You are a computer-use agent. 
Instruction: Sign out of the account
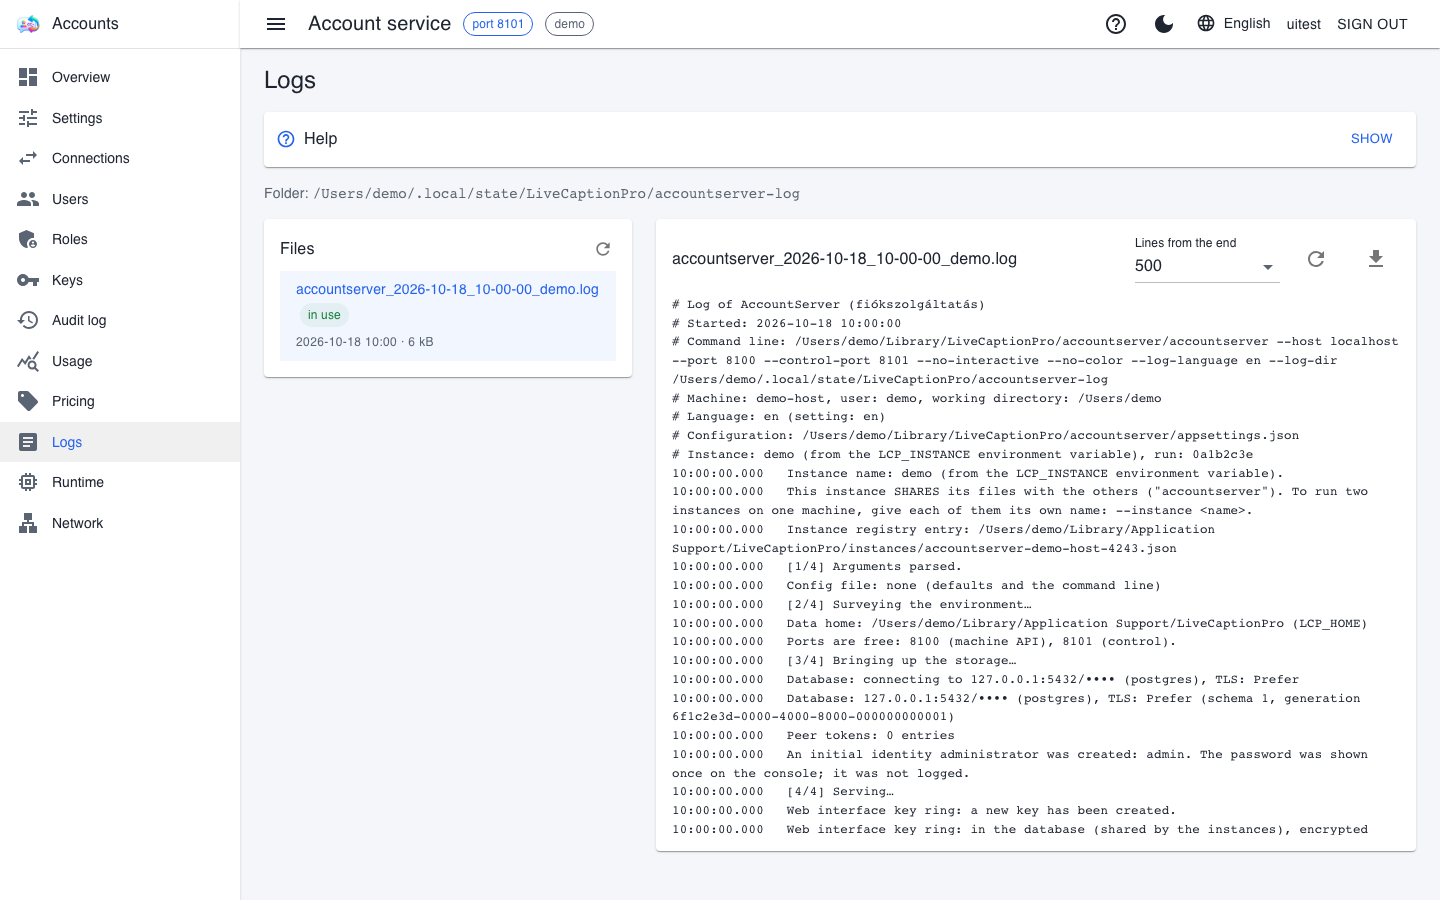tap(1372, 24)
